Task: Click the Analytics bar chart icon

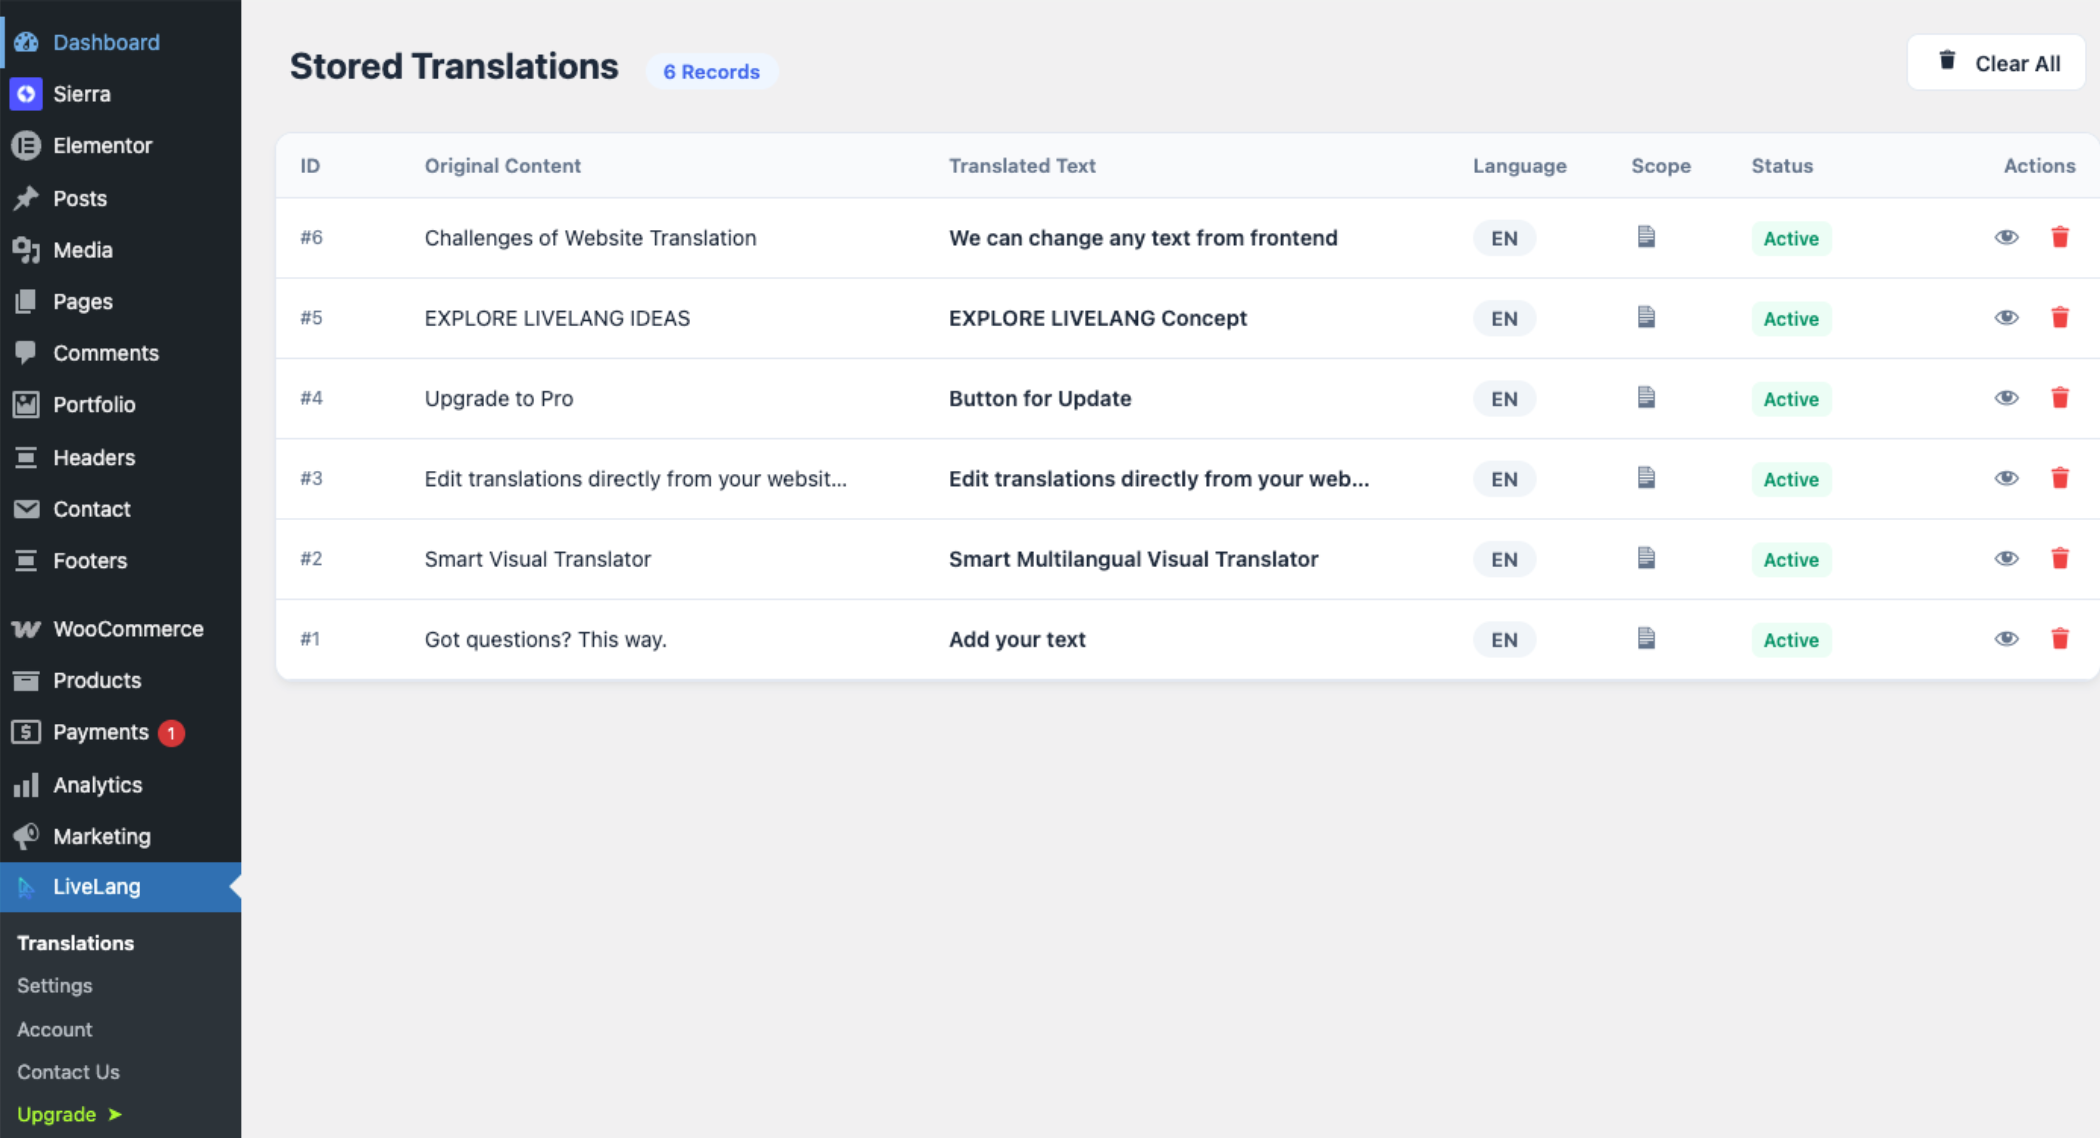Action: (26, 785)
